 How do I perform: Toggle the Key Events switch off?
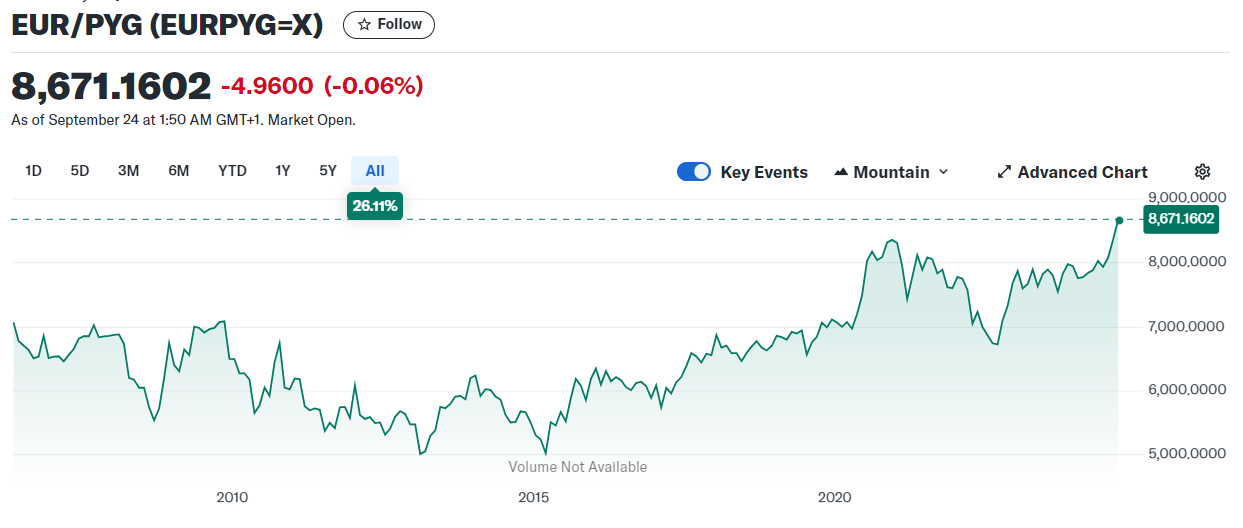[694, 172]
